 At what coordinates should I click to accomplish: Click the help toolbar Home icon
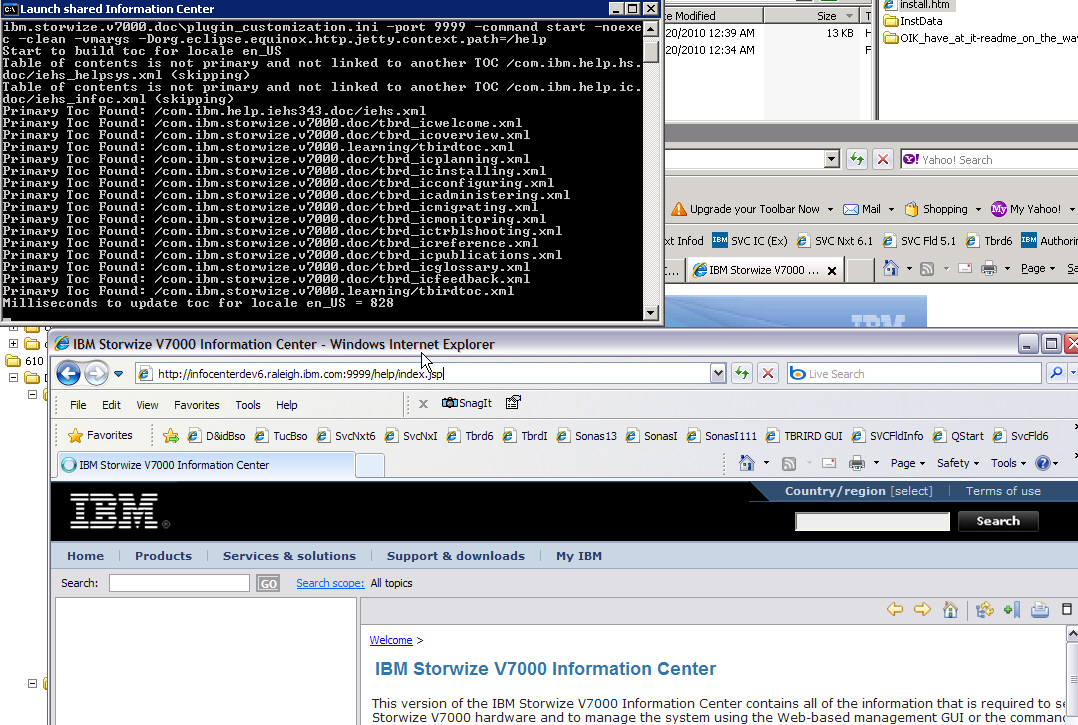950,610
